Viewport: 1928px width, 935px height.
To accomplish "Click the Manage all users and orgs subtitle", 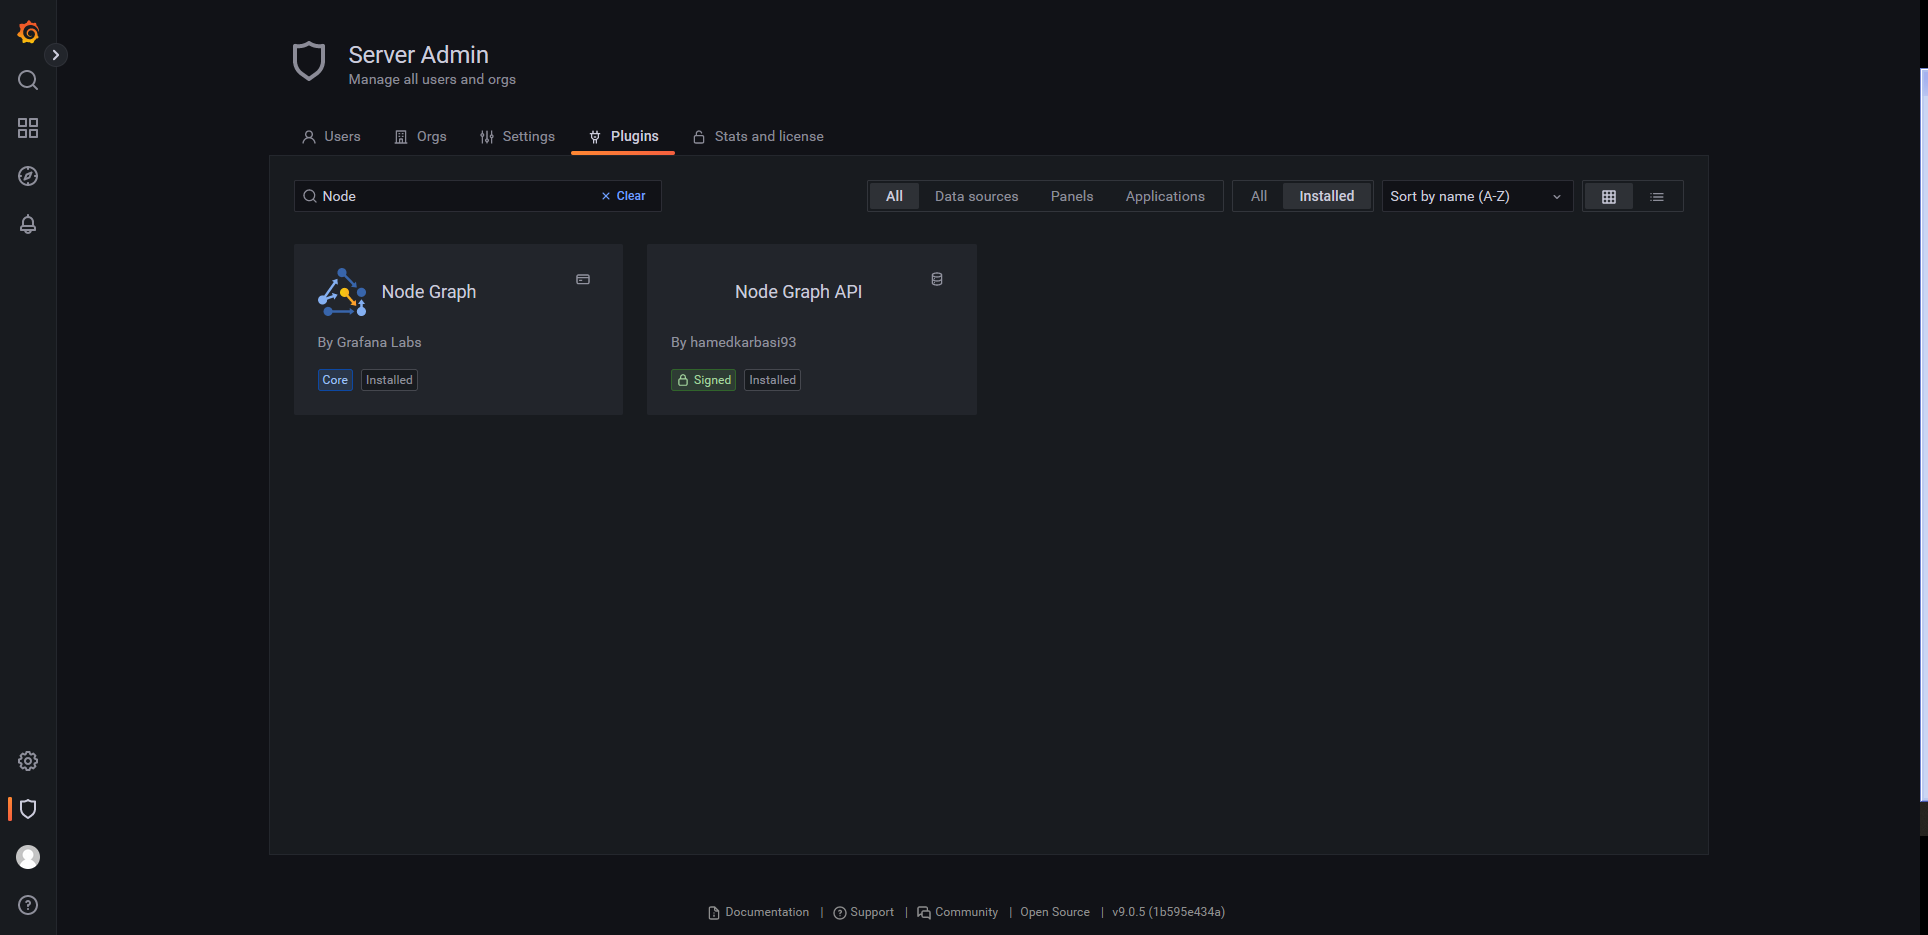I will tap(432, 80).
